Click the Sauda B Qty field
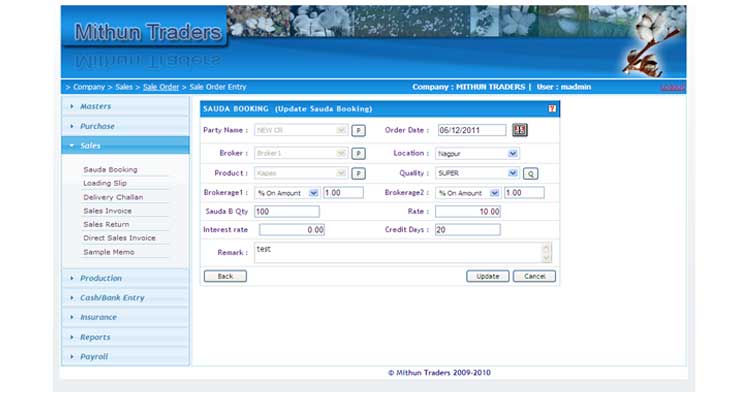The width and height of the screenshot is (732, 393). (x=287, y=211)
